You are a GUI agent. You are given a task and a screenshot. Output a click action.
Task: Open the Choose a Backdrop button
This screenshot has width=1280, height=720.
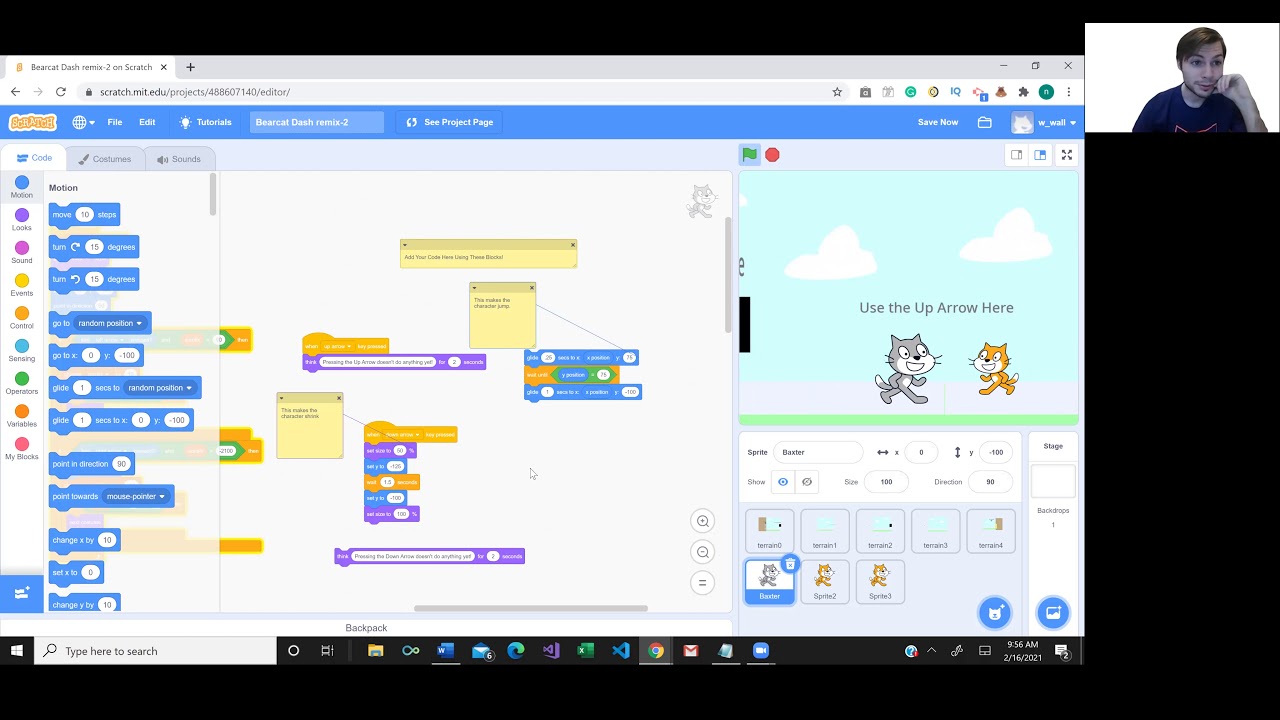[1053, 613]
